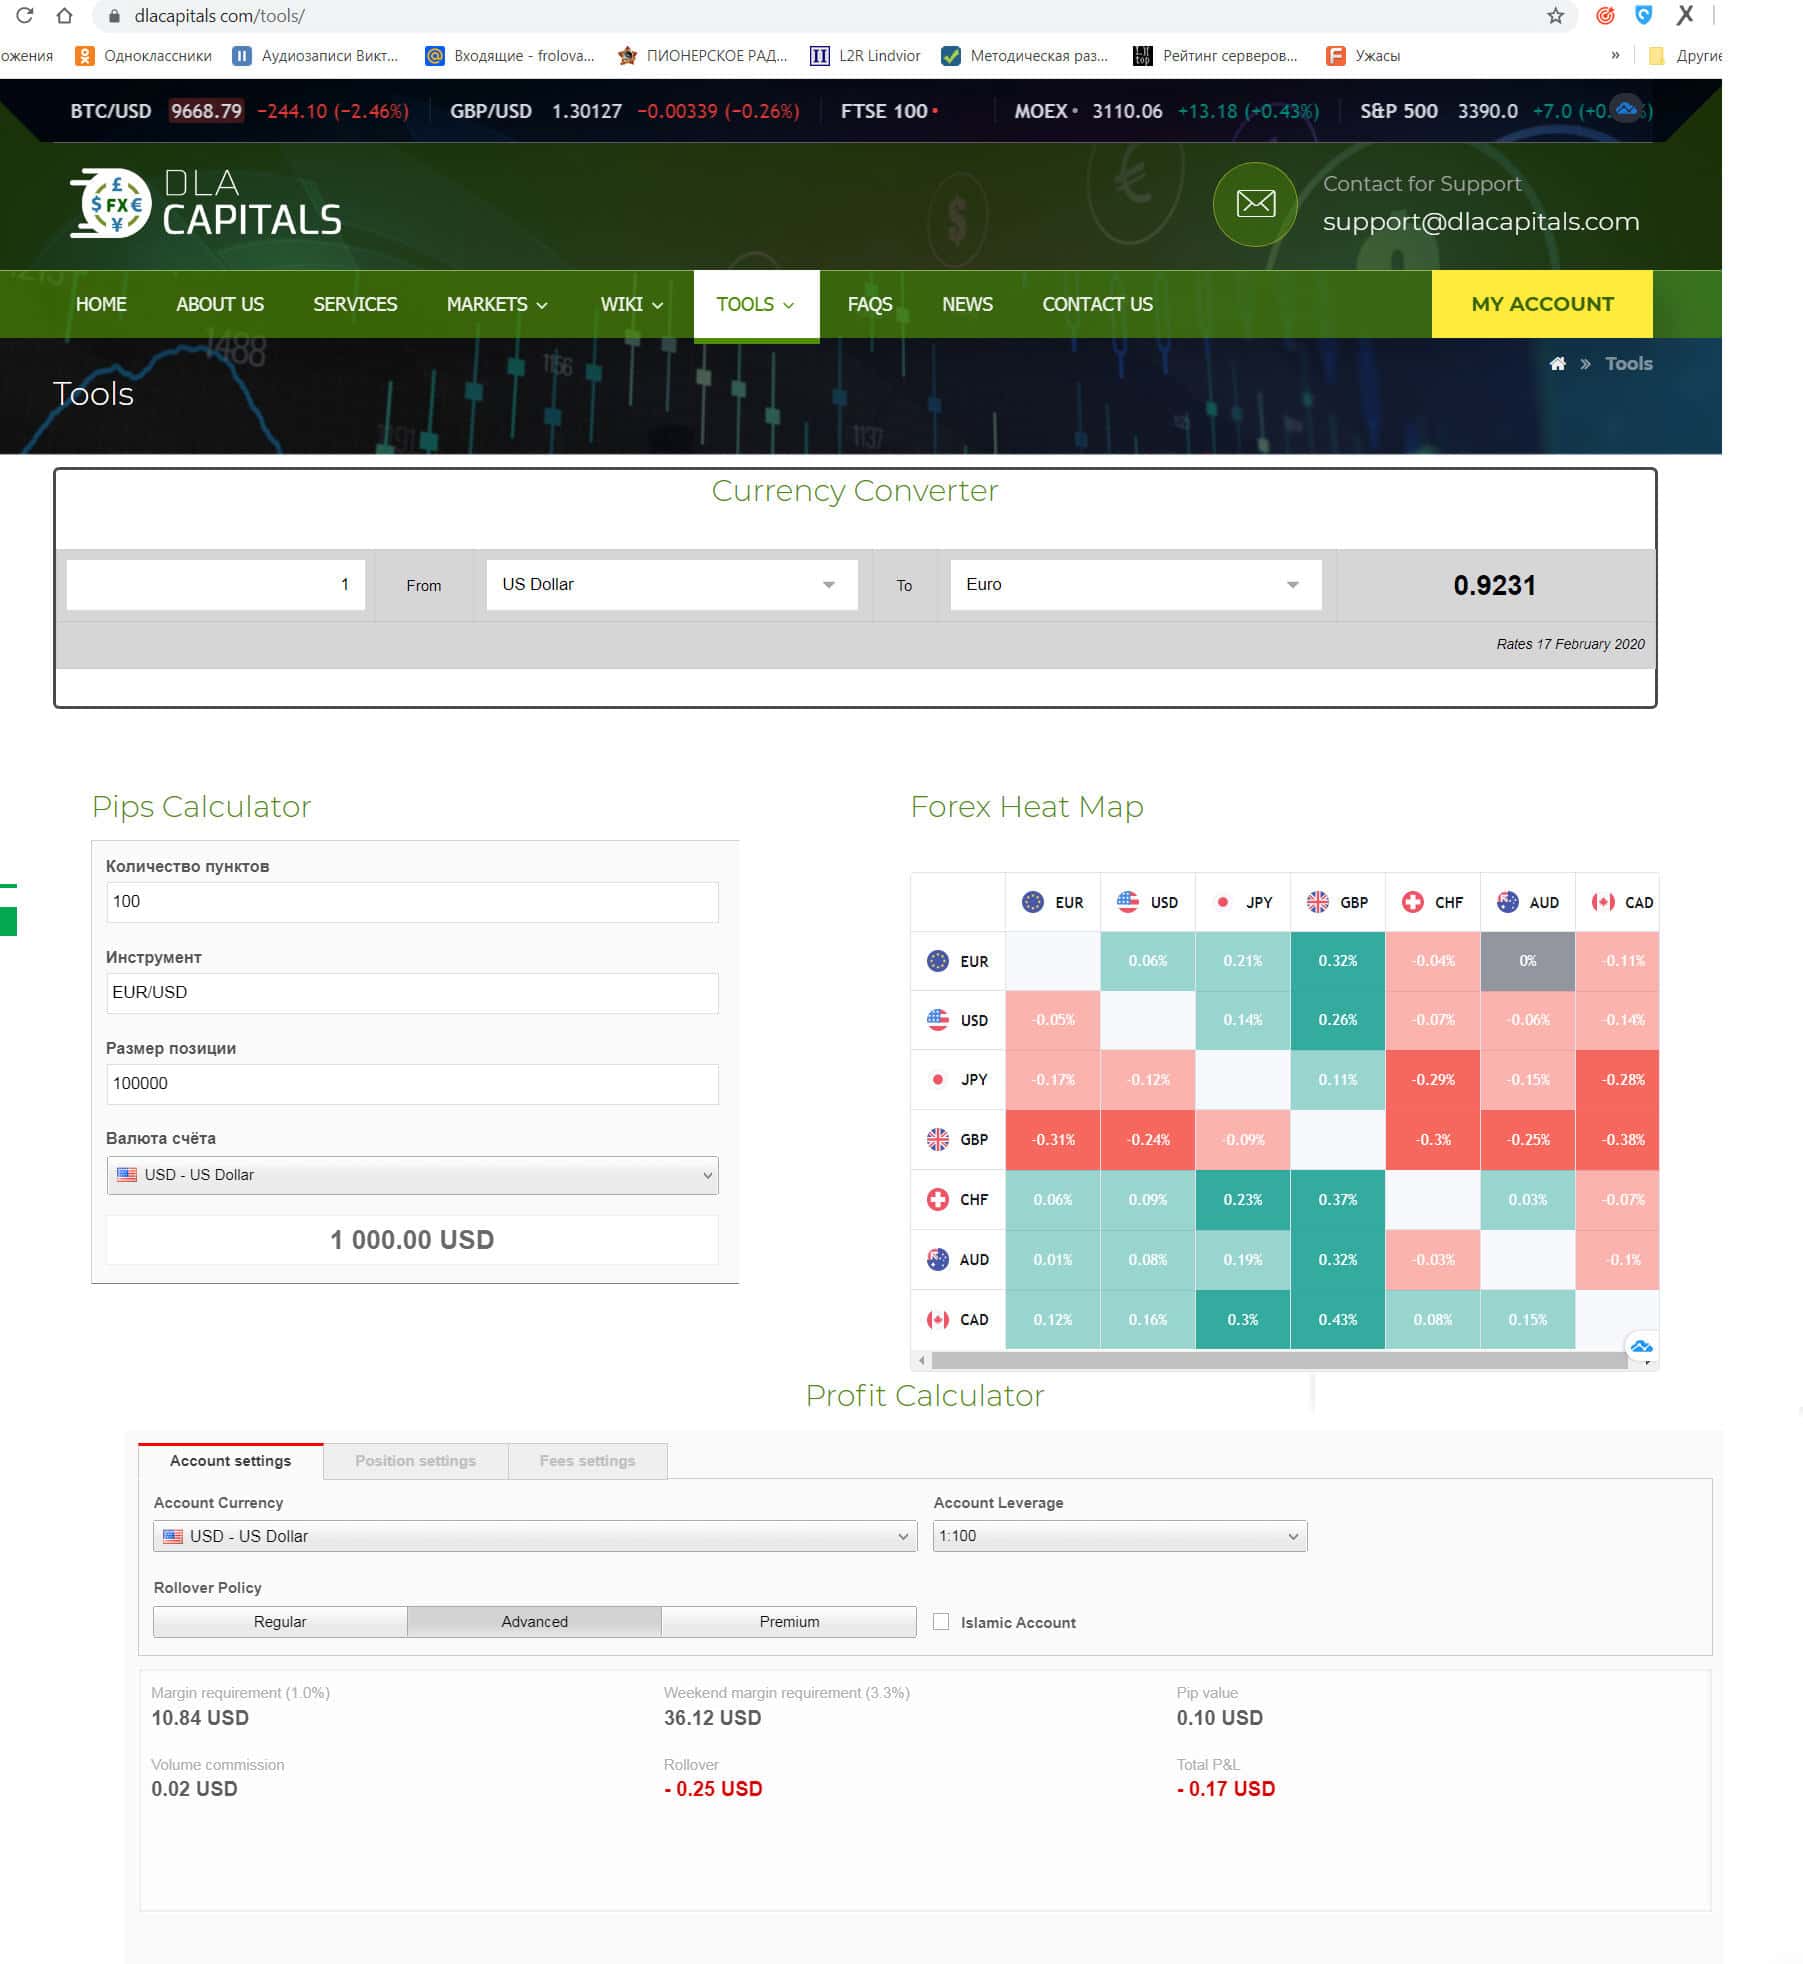Click the site padlock icon
1803x1964 pixels.
click(x=114, y=16)
